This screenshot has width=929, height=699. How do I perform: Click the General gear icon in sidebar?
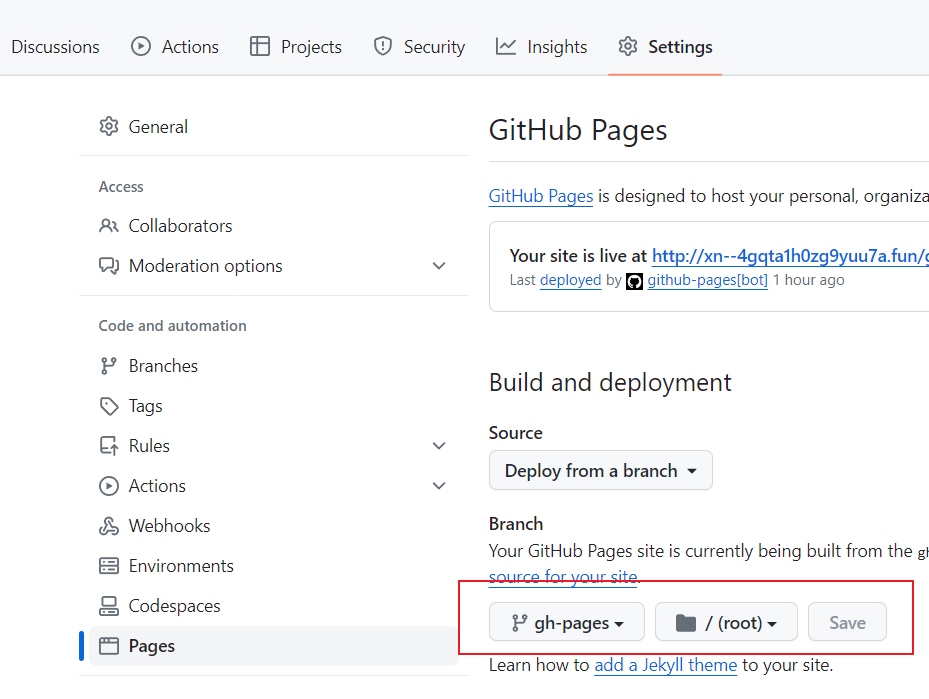[x=108, y=127]
